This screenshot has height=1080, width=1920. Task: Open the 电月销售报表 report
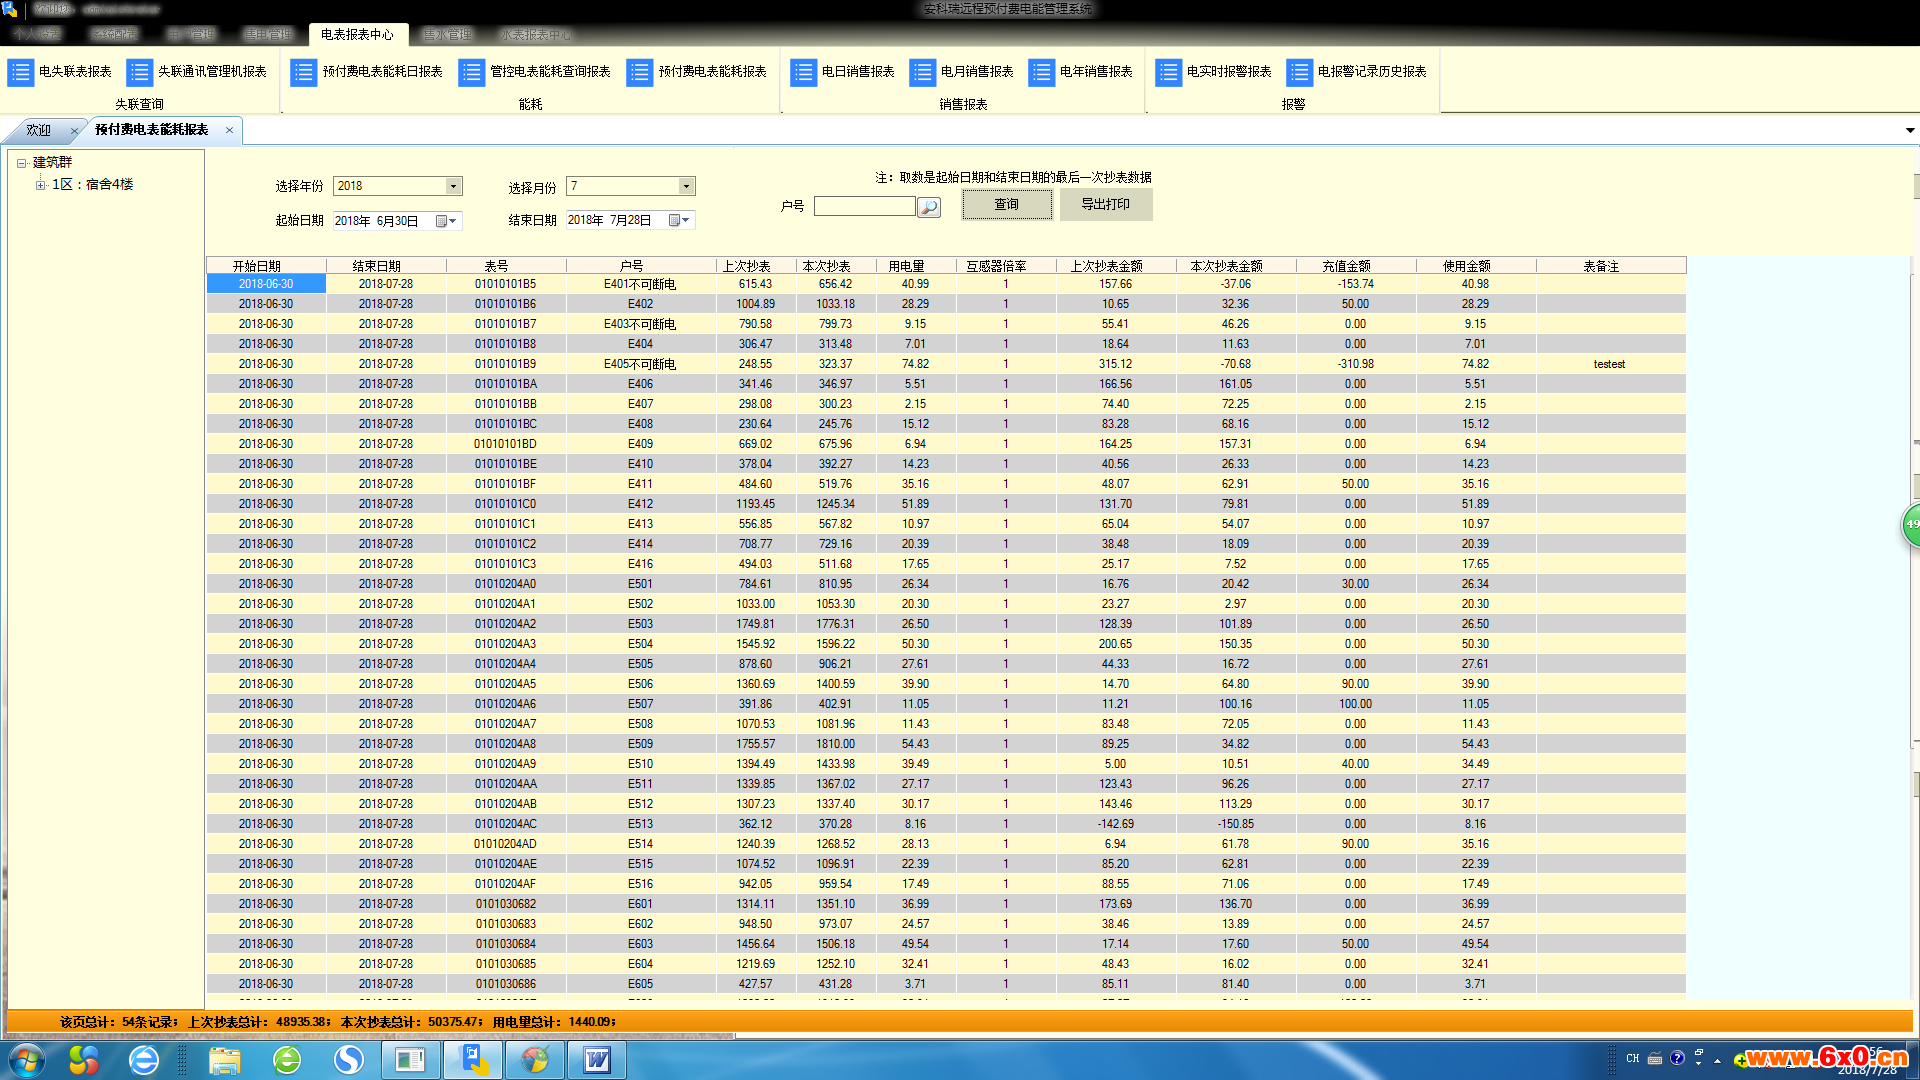pyautogui.click(x=962, y=72)
